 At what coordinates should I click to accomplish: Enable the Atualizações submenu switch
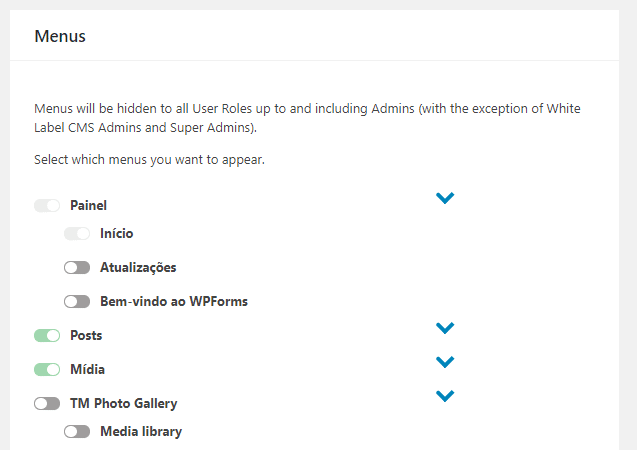(x=77, y=268)
